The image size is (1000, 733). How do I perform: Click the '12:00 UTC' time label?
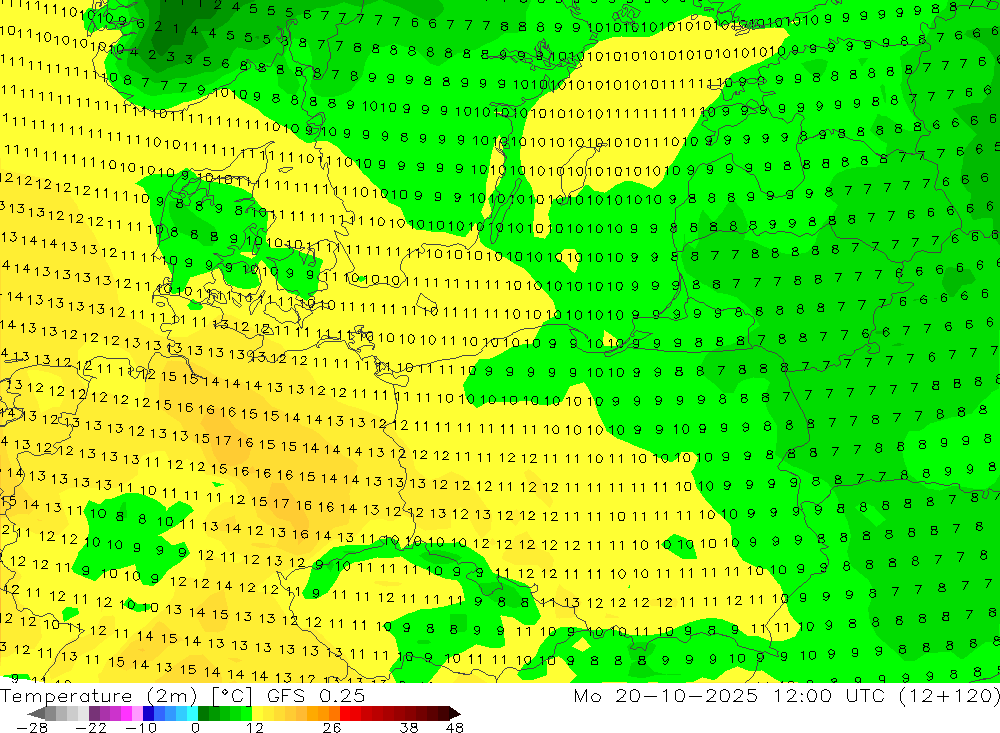(x=829, y=695)
